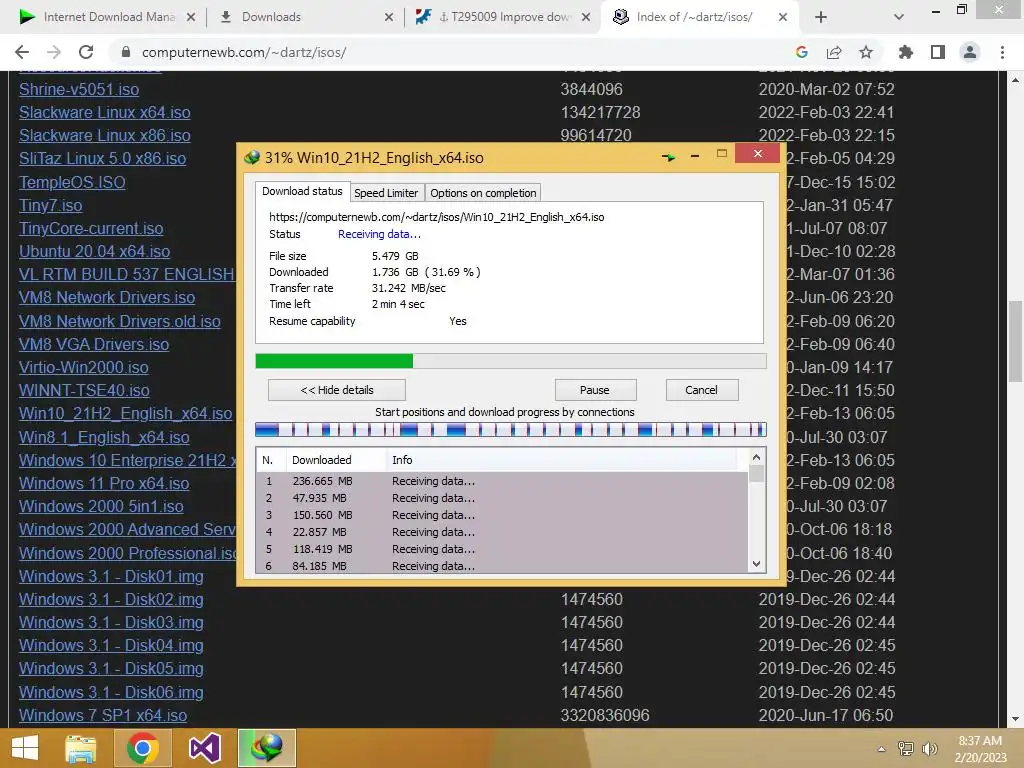The image size is (1024, 768).
Task: Select connection row 5 with 118.419 MB
Action: [502, 549]
